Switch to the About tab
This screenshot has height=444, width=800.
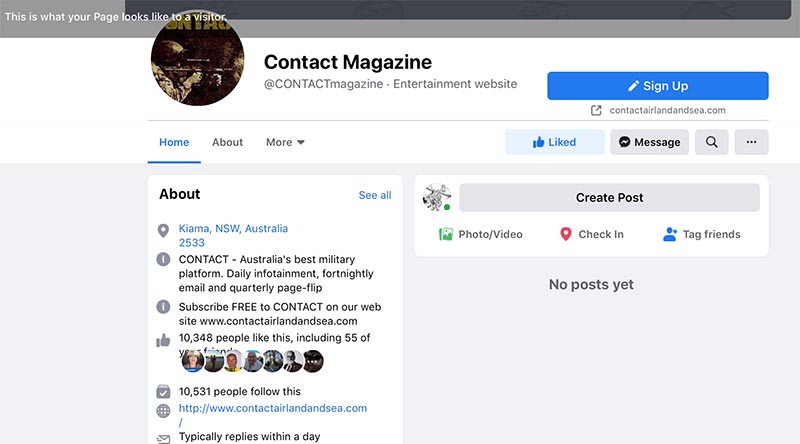(228, 142)
